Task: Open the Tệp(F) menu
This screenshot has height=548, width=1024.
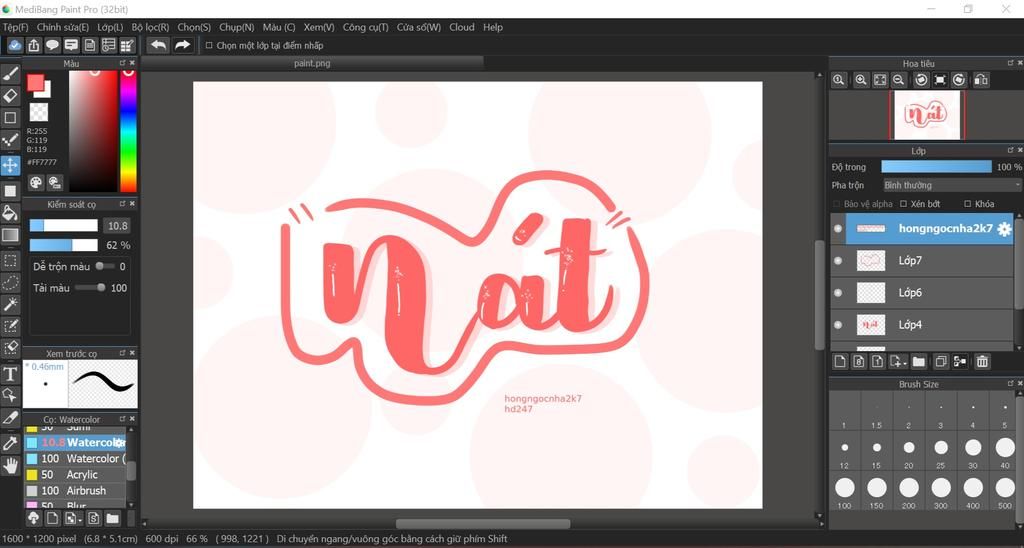Action: [x=16, y=27]
